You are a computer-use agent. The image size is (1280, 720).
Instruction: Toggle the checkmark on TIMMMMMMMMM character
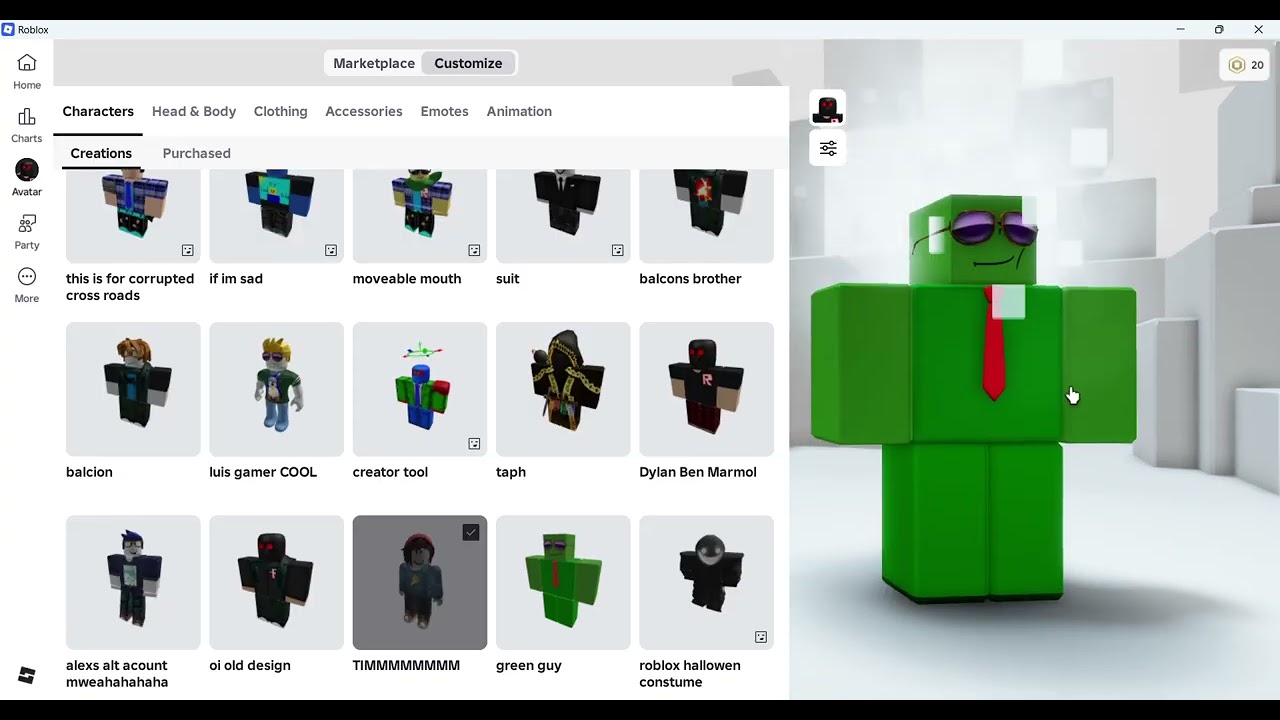click(x=471, y=533)
